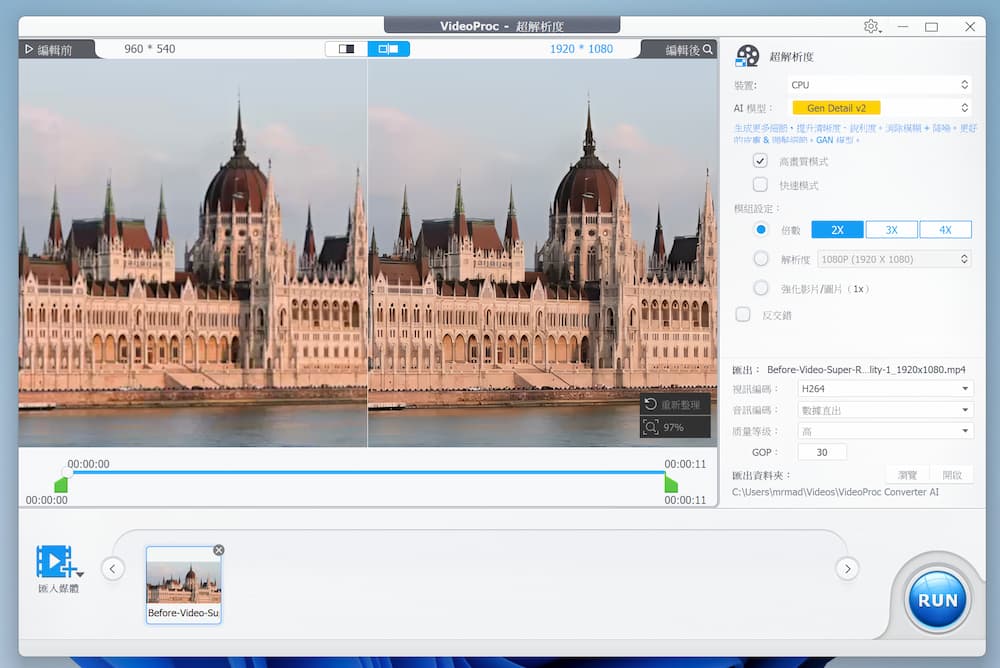Open the 視訊編碼 H264 dropdown
The image size is (1000, 668).
click(885, 388)
